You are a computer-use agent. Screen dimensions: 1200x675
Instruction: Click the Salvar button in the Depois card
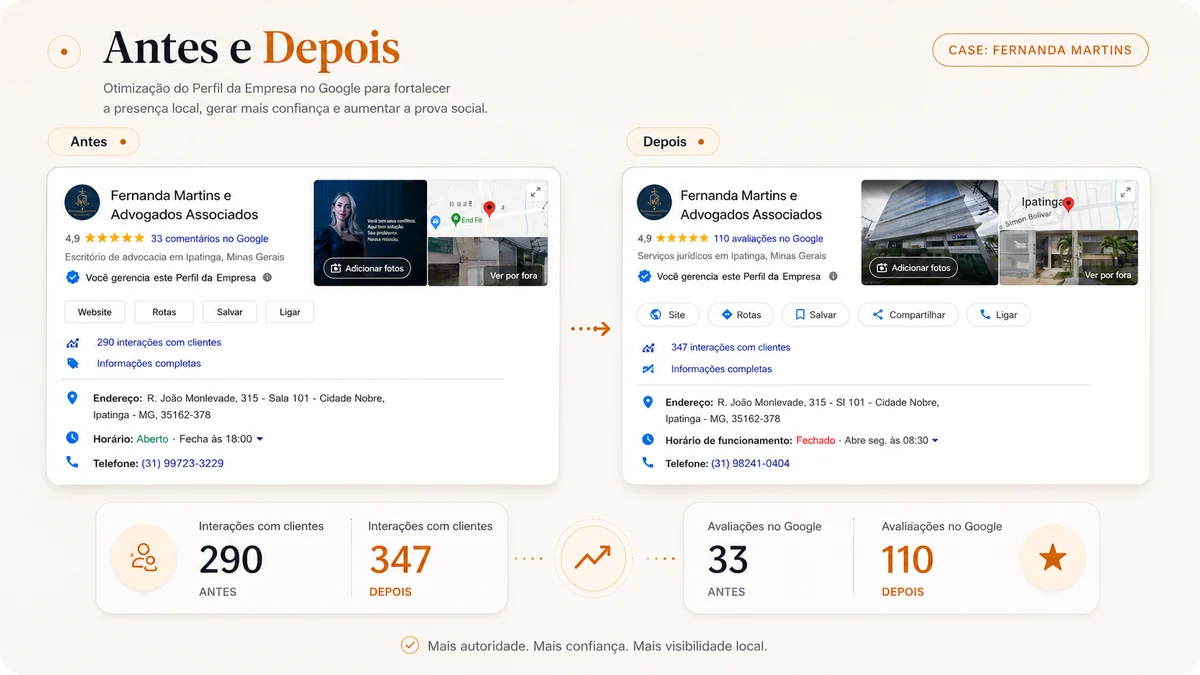pos(815,315)
